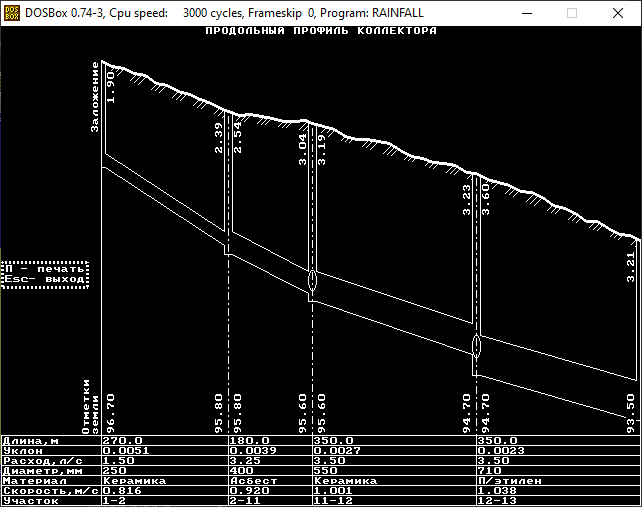This screenshot has height=507, width=642.
Task: Select the velocity cell 0.816
Action: click(122, 491)
